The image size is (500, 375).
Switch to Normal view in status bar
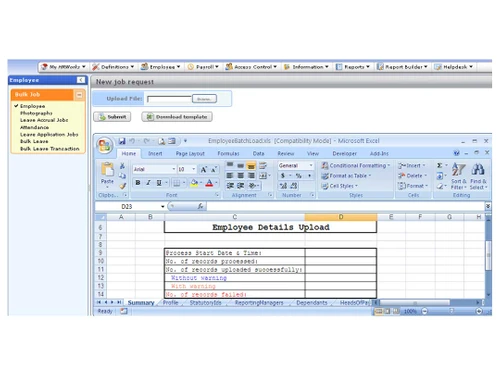pos(379,311)
